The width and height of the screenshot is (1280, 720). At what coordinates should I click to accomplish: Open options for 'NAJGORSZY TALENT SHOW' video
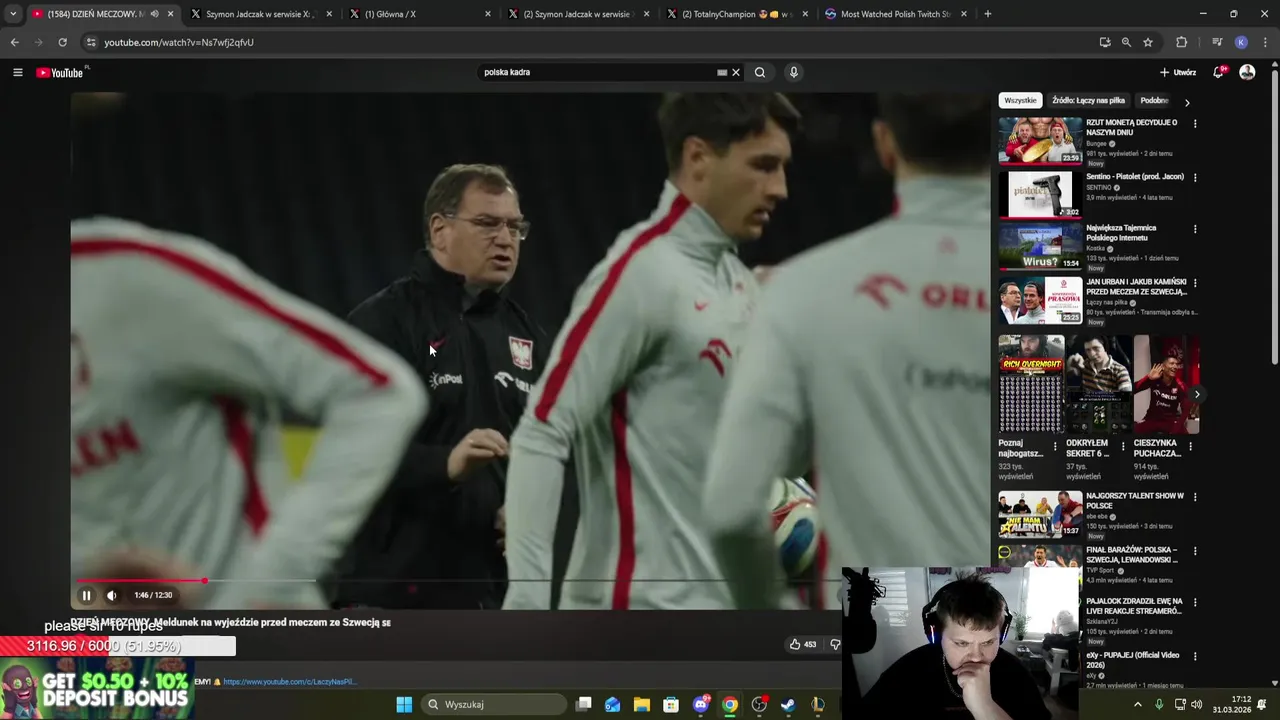click(x=1195, y=497)
